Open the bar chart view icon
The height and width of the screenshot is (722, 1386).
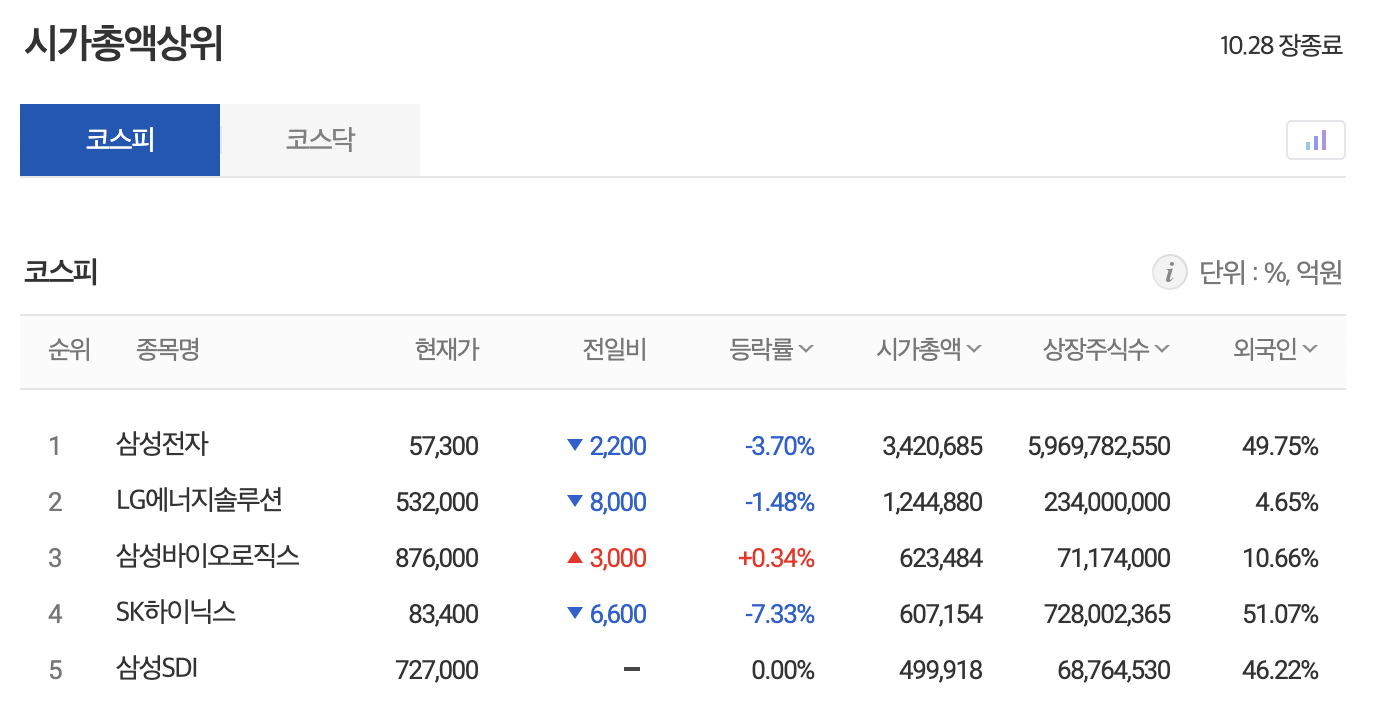click(1315, 140)
